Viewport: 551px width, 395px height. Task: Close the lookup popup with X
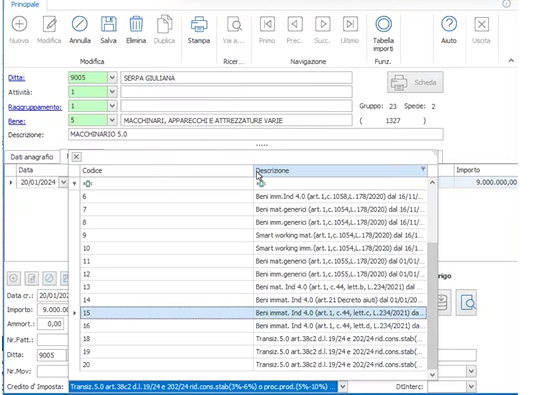[76, 157]
